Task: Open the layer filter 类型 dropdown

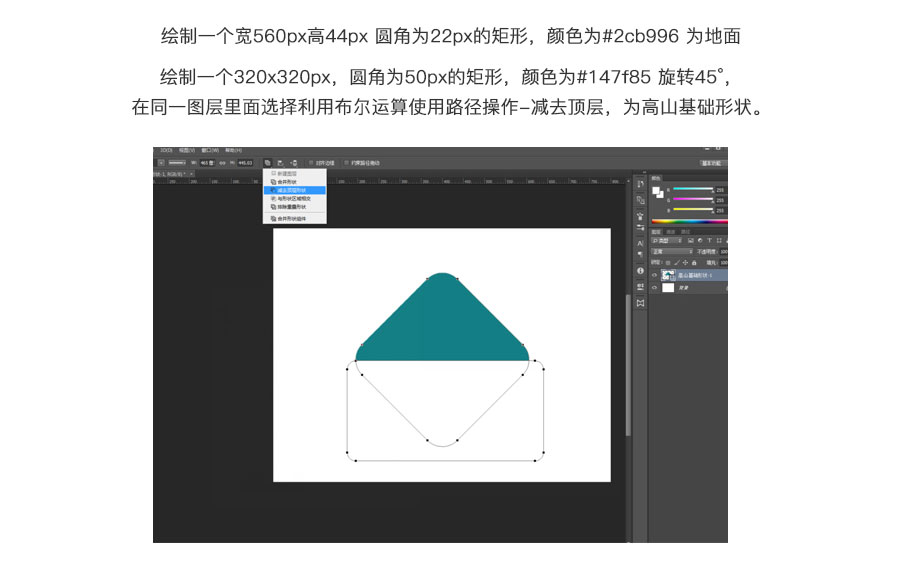Action: click(x=664, y=240)
